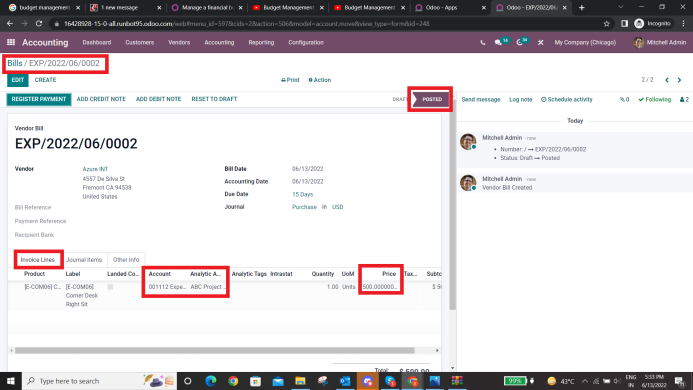Click the horizontal scrollbar under invoice lines
The width and height of the screenshot is (693, 390).
(x=214, y=350)
